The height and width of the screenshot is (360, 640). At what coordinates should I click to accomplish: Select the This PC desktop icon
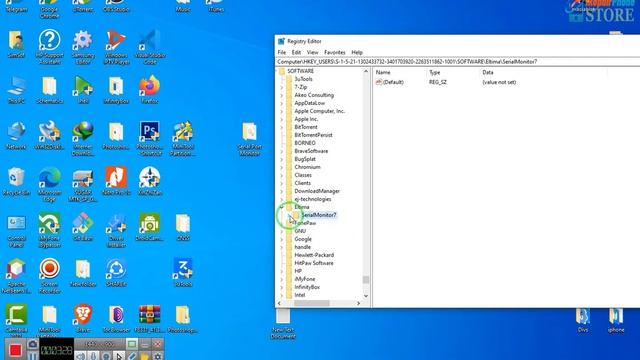(16, 89)
